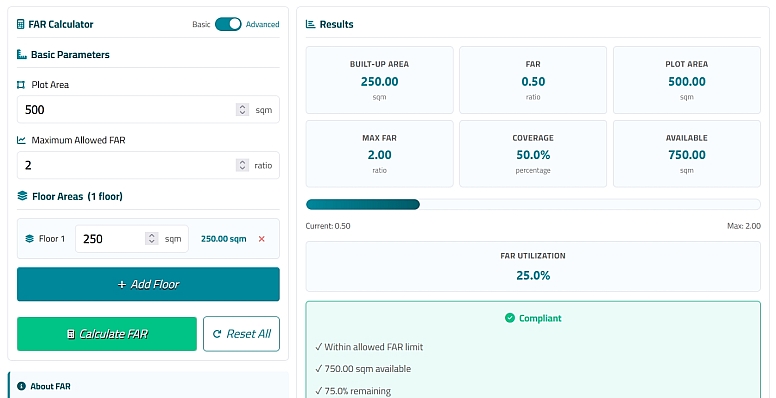Viewport: 776px width, 398px height.
Task: Click the Maximum Allowed FAR spinner arrows
Action: (242, 165)
